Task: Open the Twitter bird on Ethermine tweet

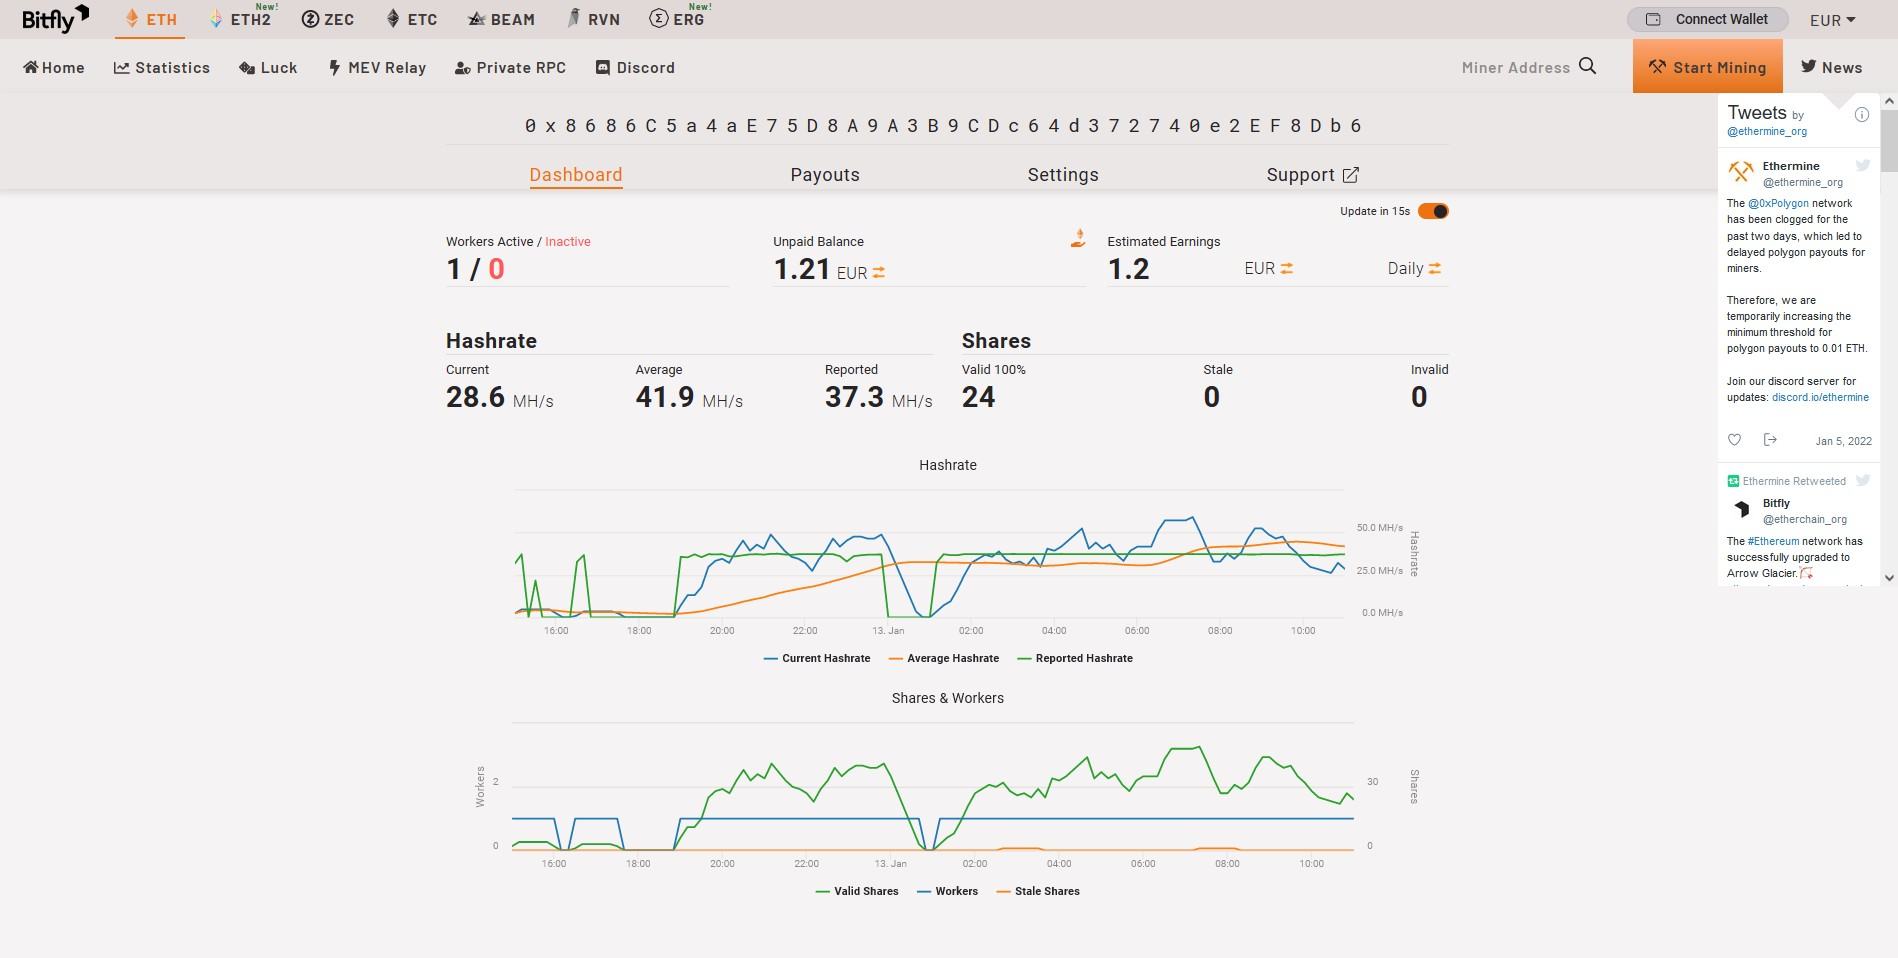Action: click(x=1863, y=165)
